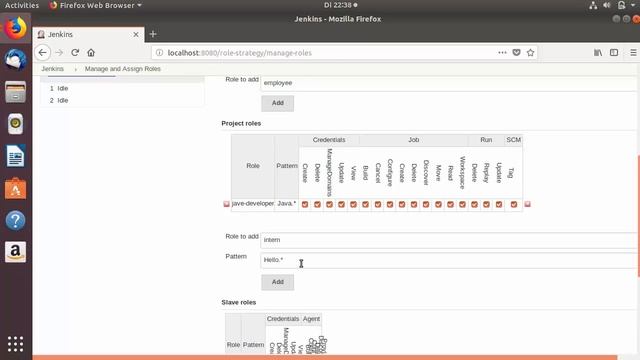
Task: Open Manage and Assign Roles breadcrumb
Action: [x=122, y=69]
